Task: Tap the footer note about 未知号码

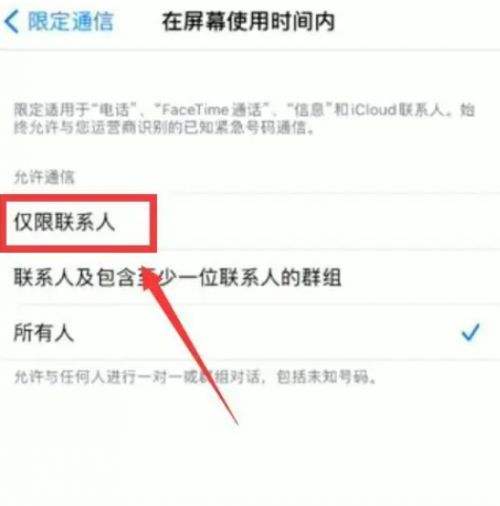Action: [x=195, y=377]
